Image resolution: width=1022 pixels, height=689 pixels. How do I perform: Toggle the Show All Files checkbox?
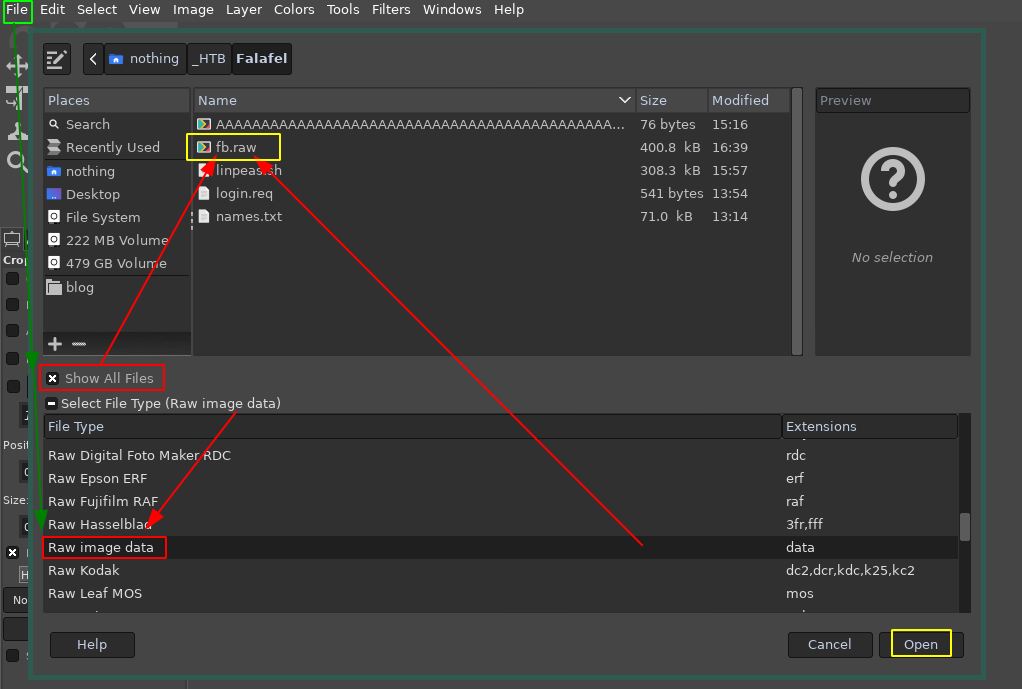(x=53, y=379)
